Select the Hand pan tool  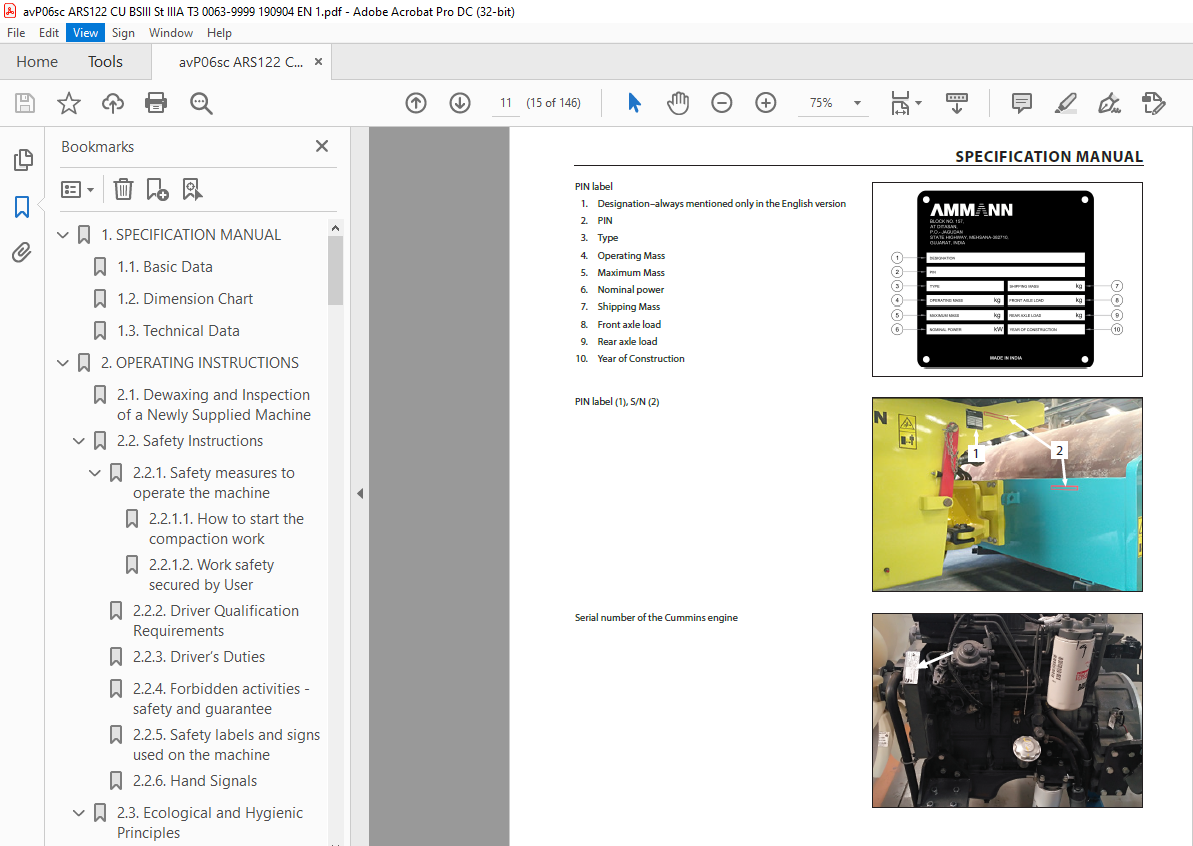tap(677, 103)
